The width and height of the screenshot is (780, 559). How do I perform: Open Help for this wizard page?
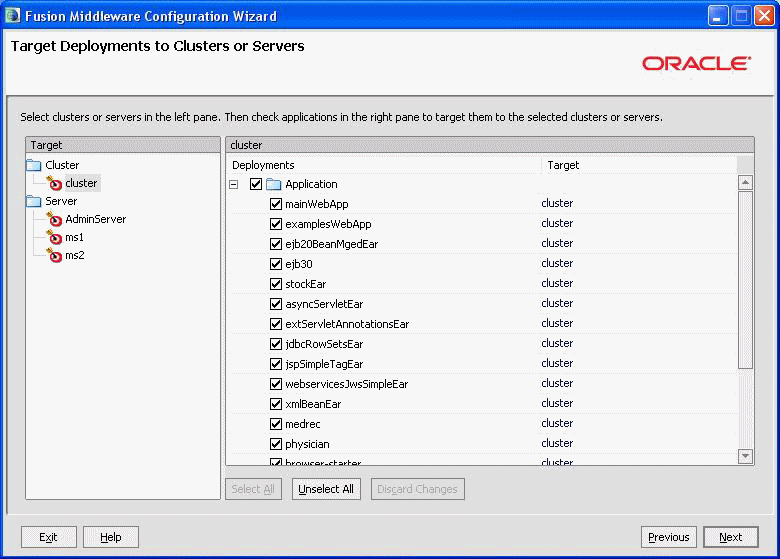point(110,537)
